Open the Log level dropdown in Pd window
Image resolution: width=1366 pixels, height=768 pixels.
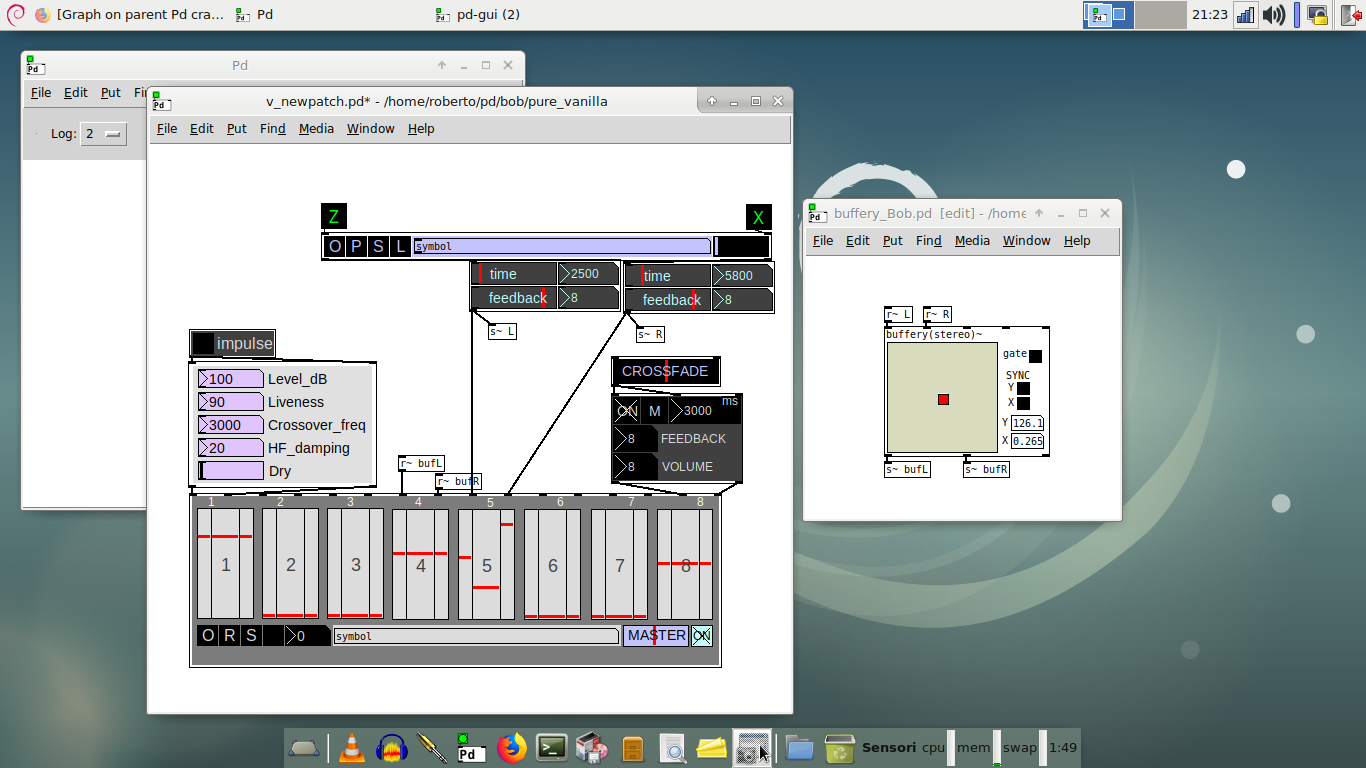pos(103,134)
